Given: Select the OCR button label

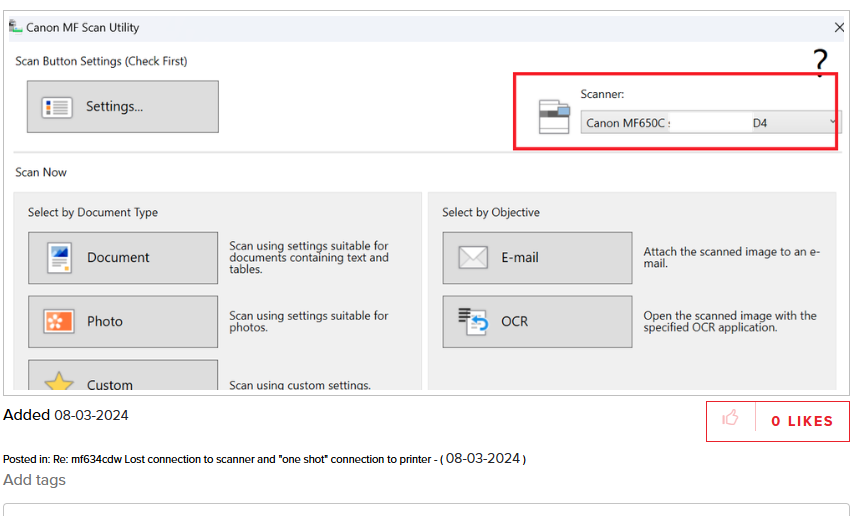Looking at the screenshot, I should point(515,322).
